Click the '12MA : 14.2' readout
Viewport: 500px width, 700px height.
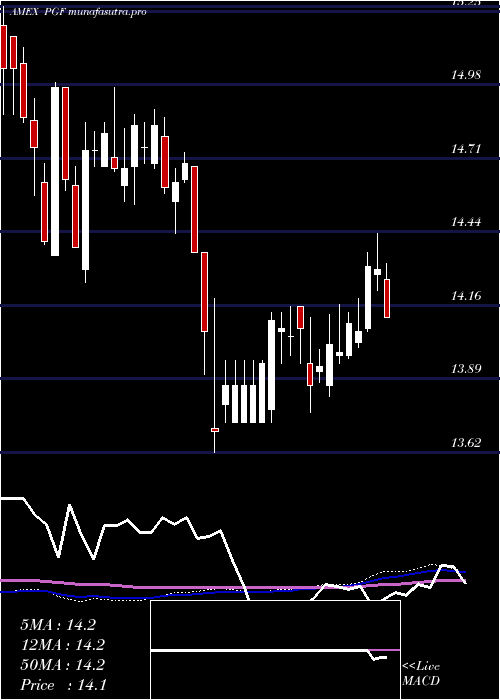(62, 645)
